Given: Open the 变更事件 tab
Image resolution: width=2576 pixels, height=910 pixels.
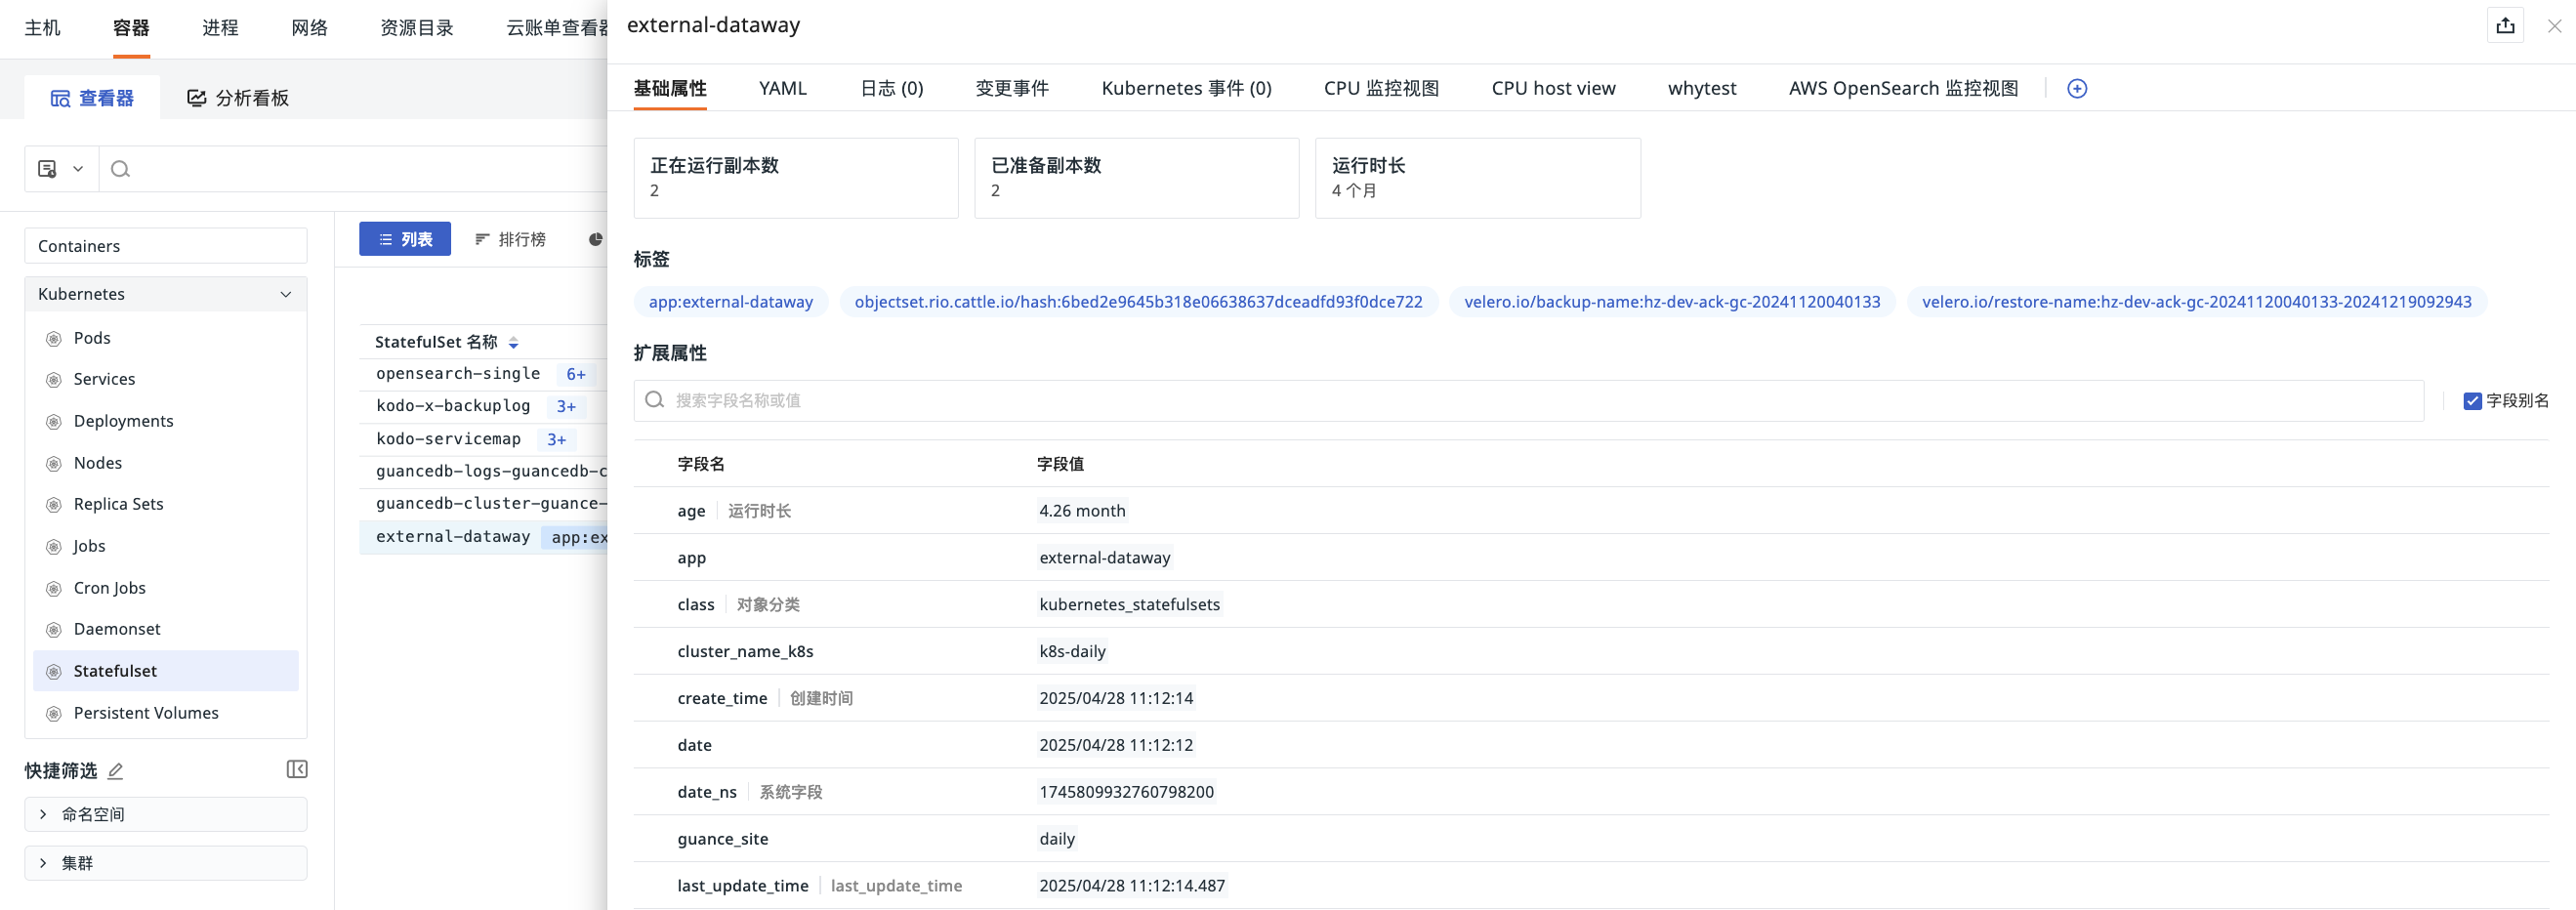Looking at the screenshot, I should pyautogui.click(x=1012, y=88).
